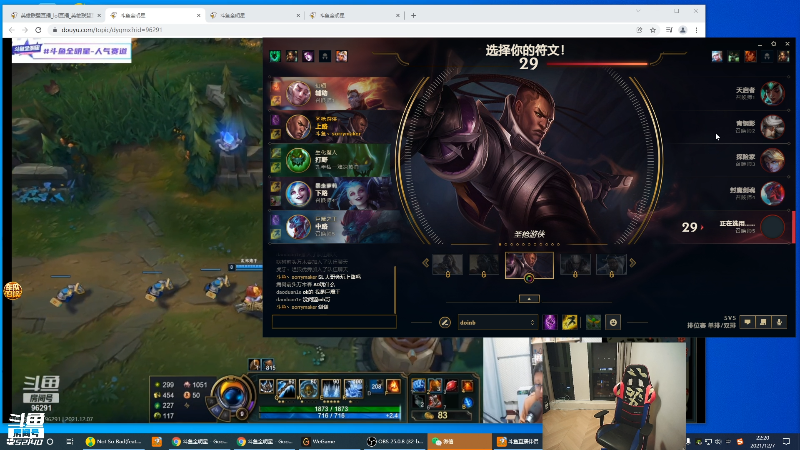Click the third enemy blonde champion portrait
The width and height of the screenshot is (800, 450).
coord(772,160)
